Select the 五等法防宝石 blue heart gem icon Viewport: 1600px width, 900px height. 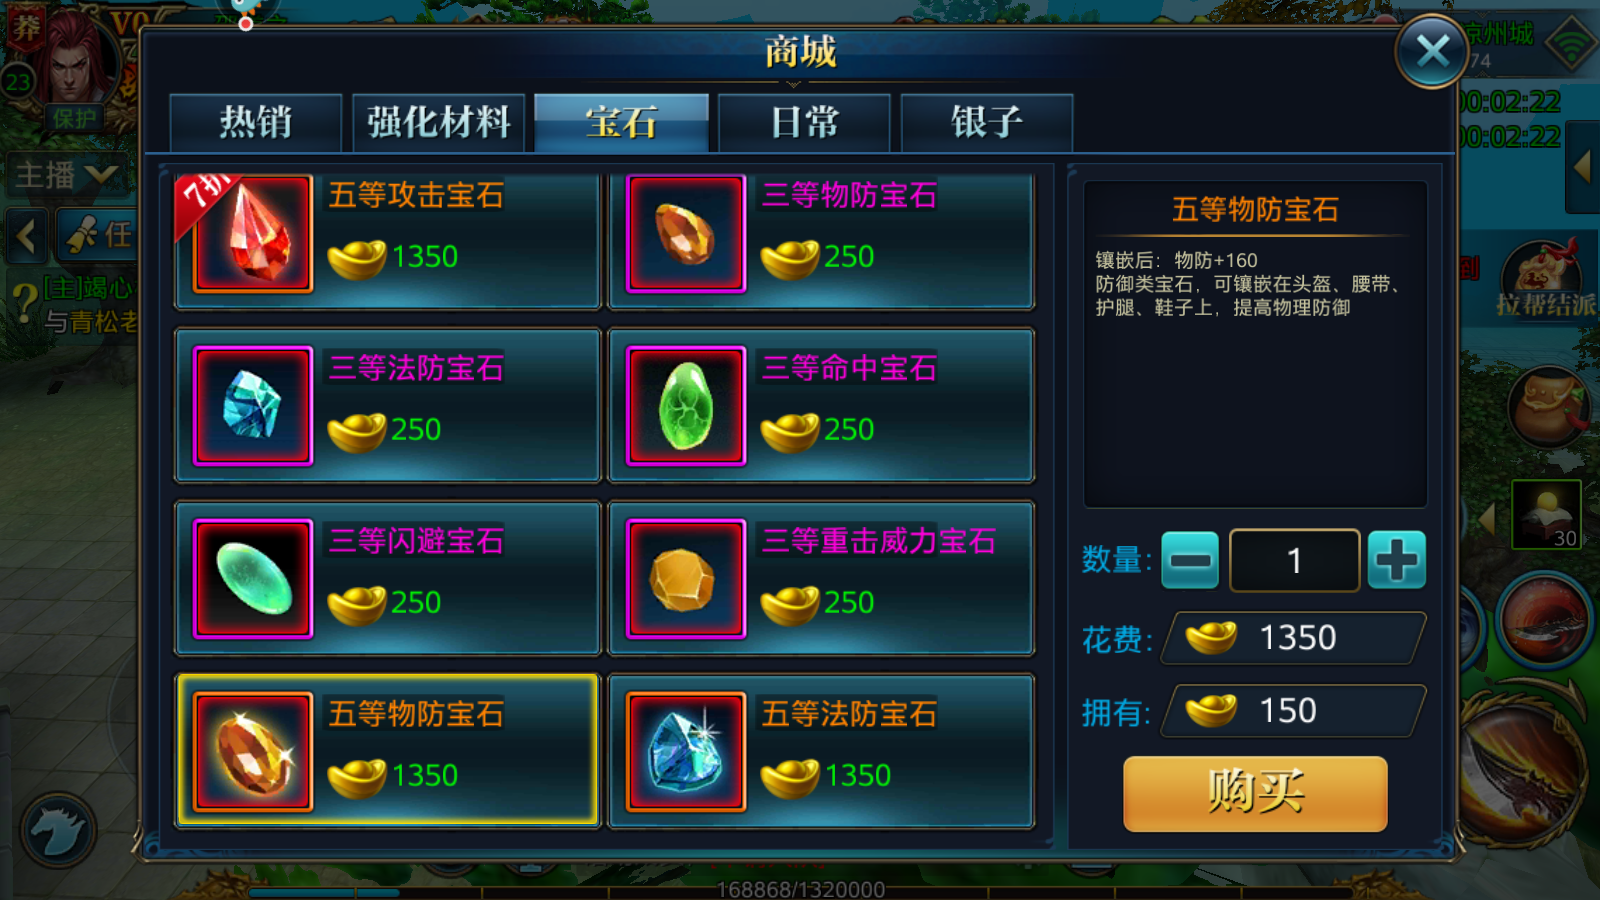(686, 752)
